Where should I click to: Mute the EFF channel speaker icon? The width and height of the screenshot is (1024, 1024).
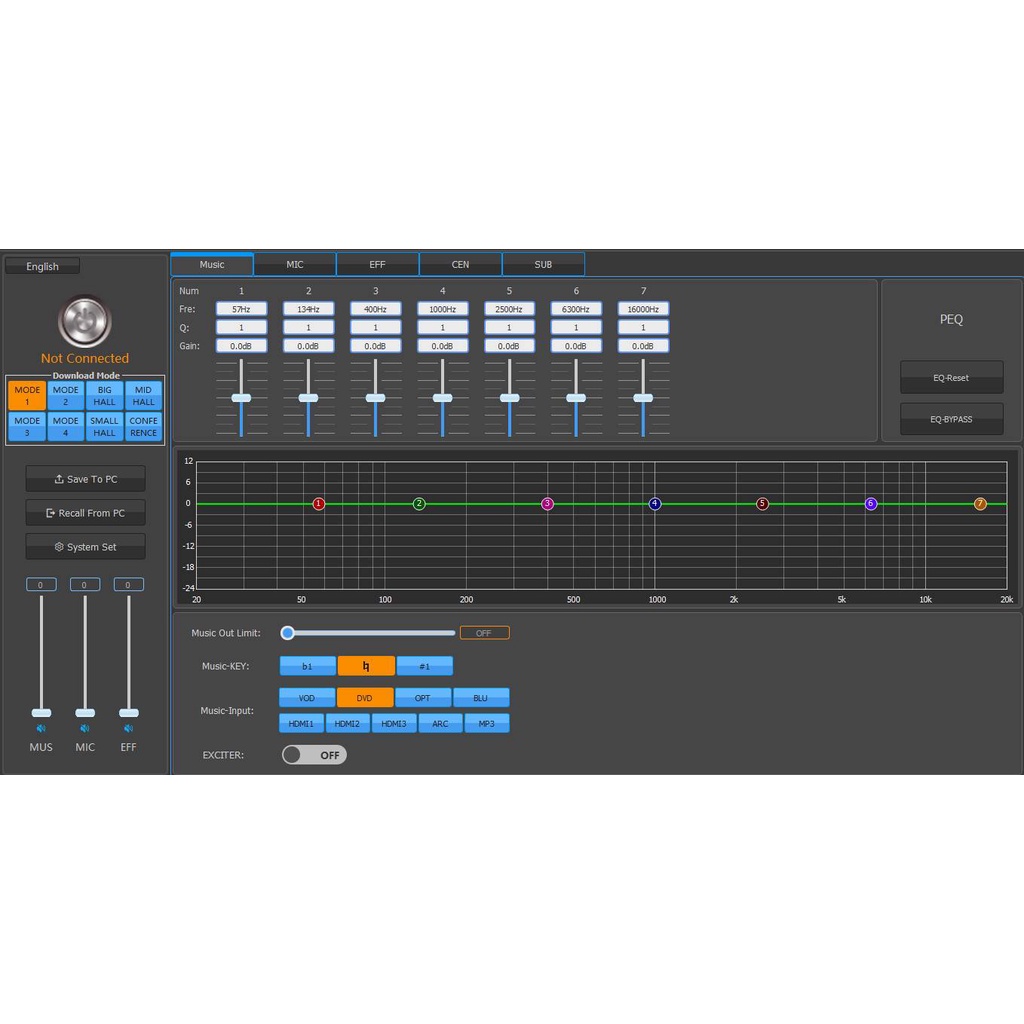point(128,729)
